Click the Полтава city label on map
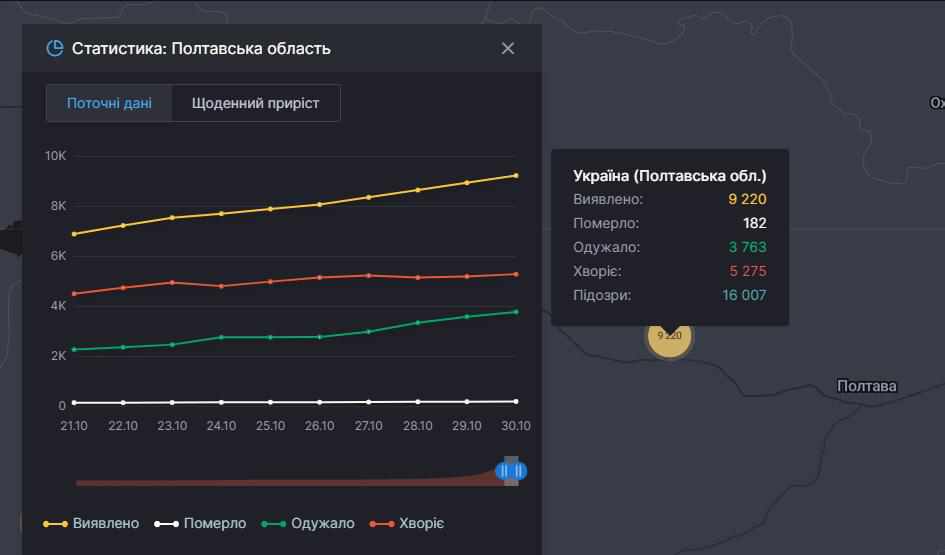The height and width of the screenshot is (555, 945). coord(866,386)
